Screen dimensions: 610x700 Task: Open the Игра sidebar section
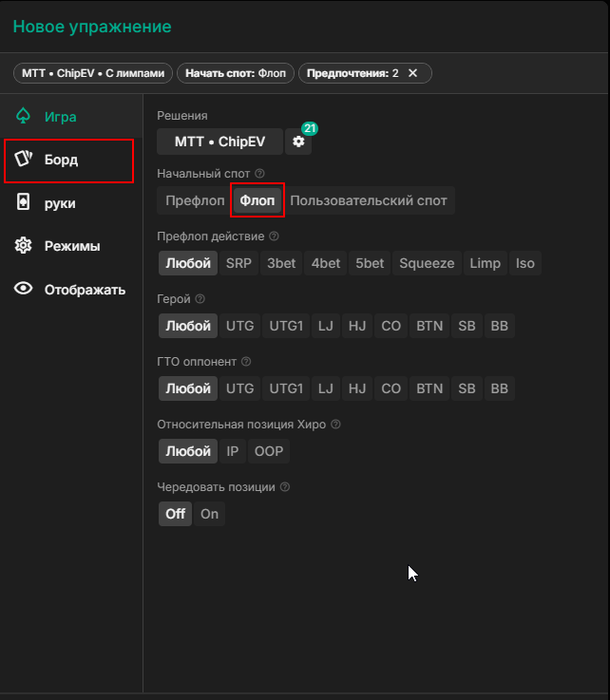[x=71, y=117]
